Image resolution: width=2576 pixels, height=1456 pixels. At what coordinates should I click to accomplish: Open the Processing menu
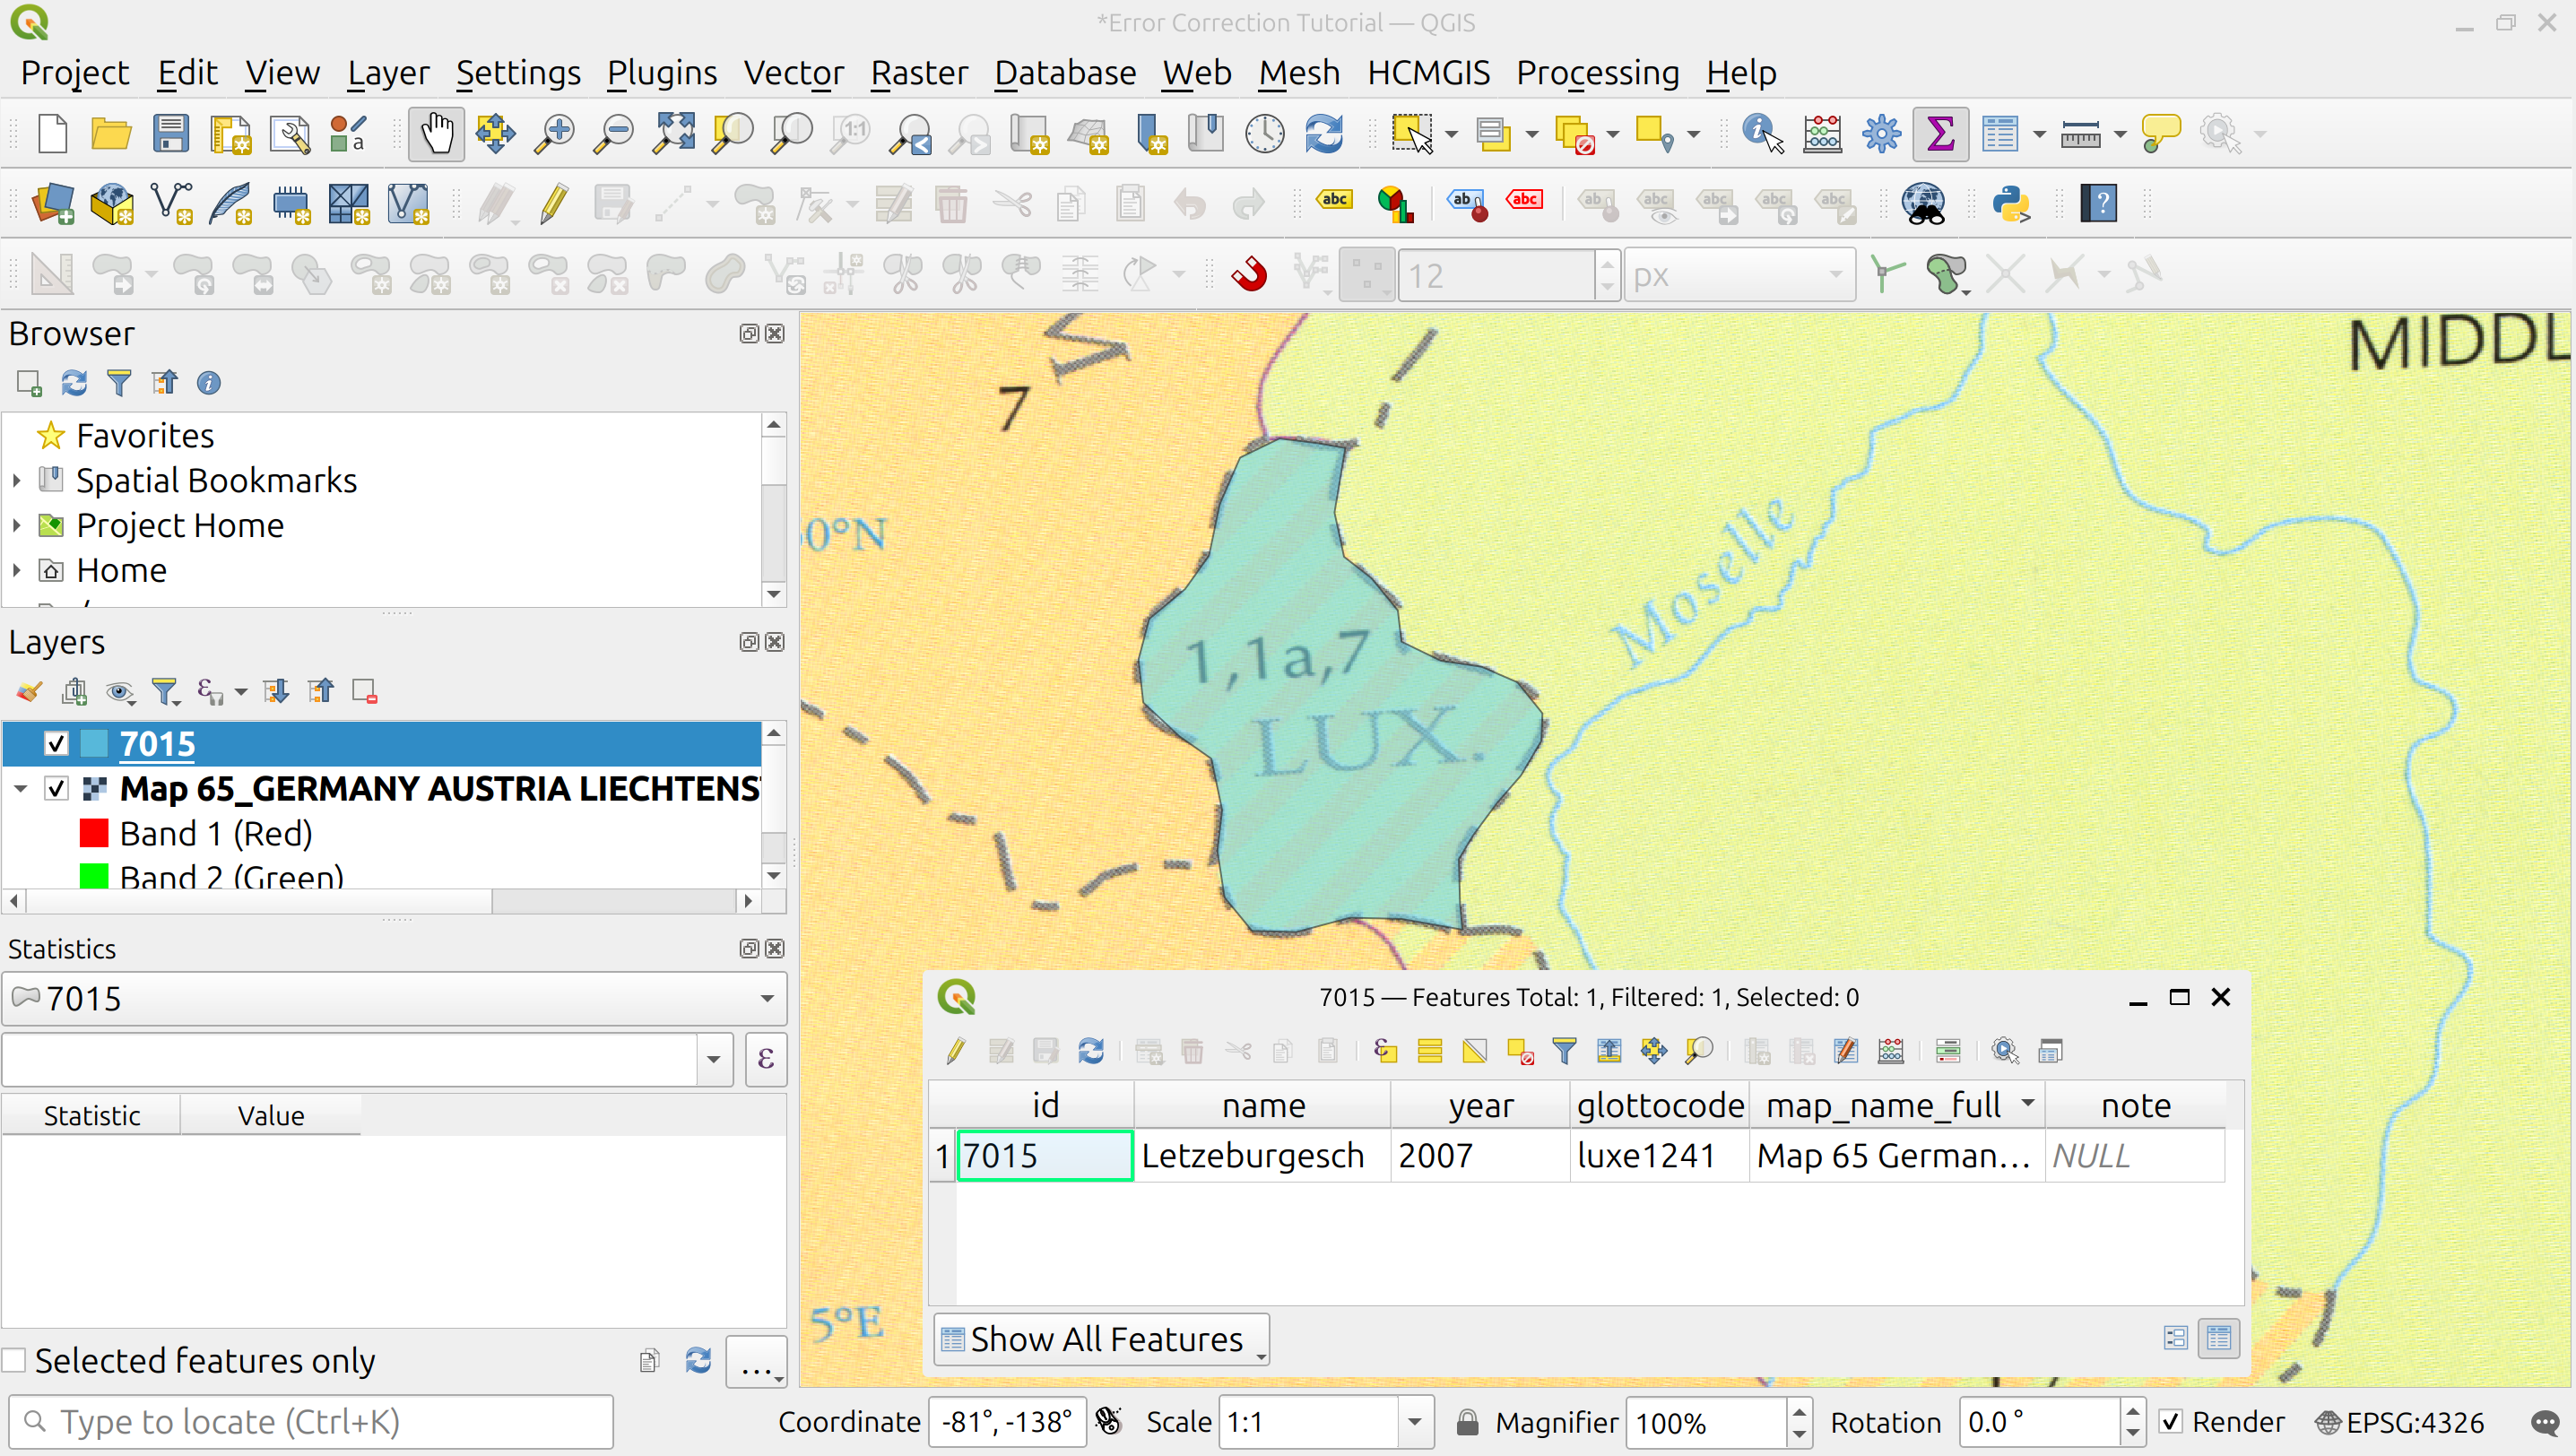click(x=1597, y=73)
